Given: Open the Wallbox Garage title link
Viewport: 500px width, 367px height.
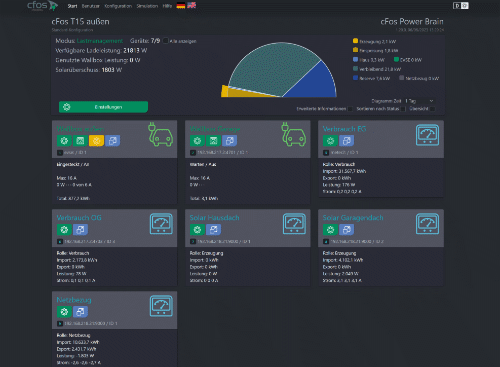Looking at the screenshot, I should [215, 129].
